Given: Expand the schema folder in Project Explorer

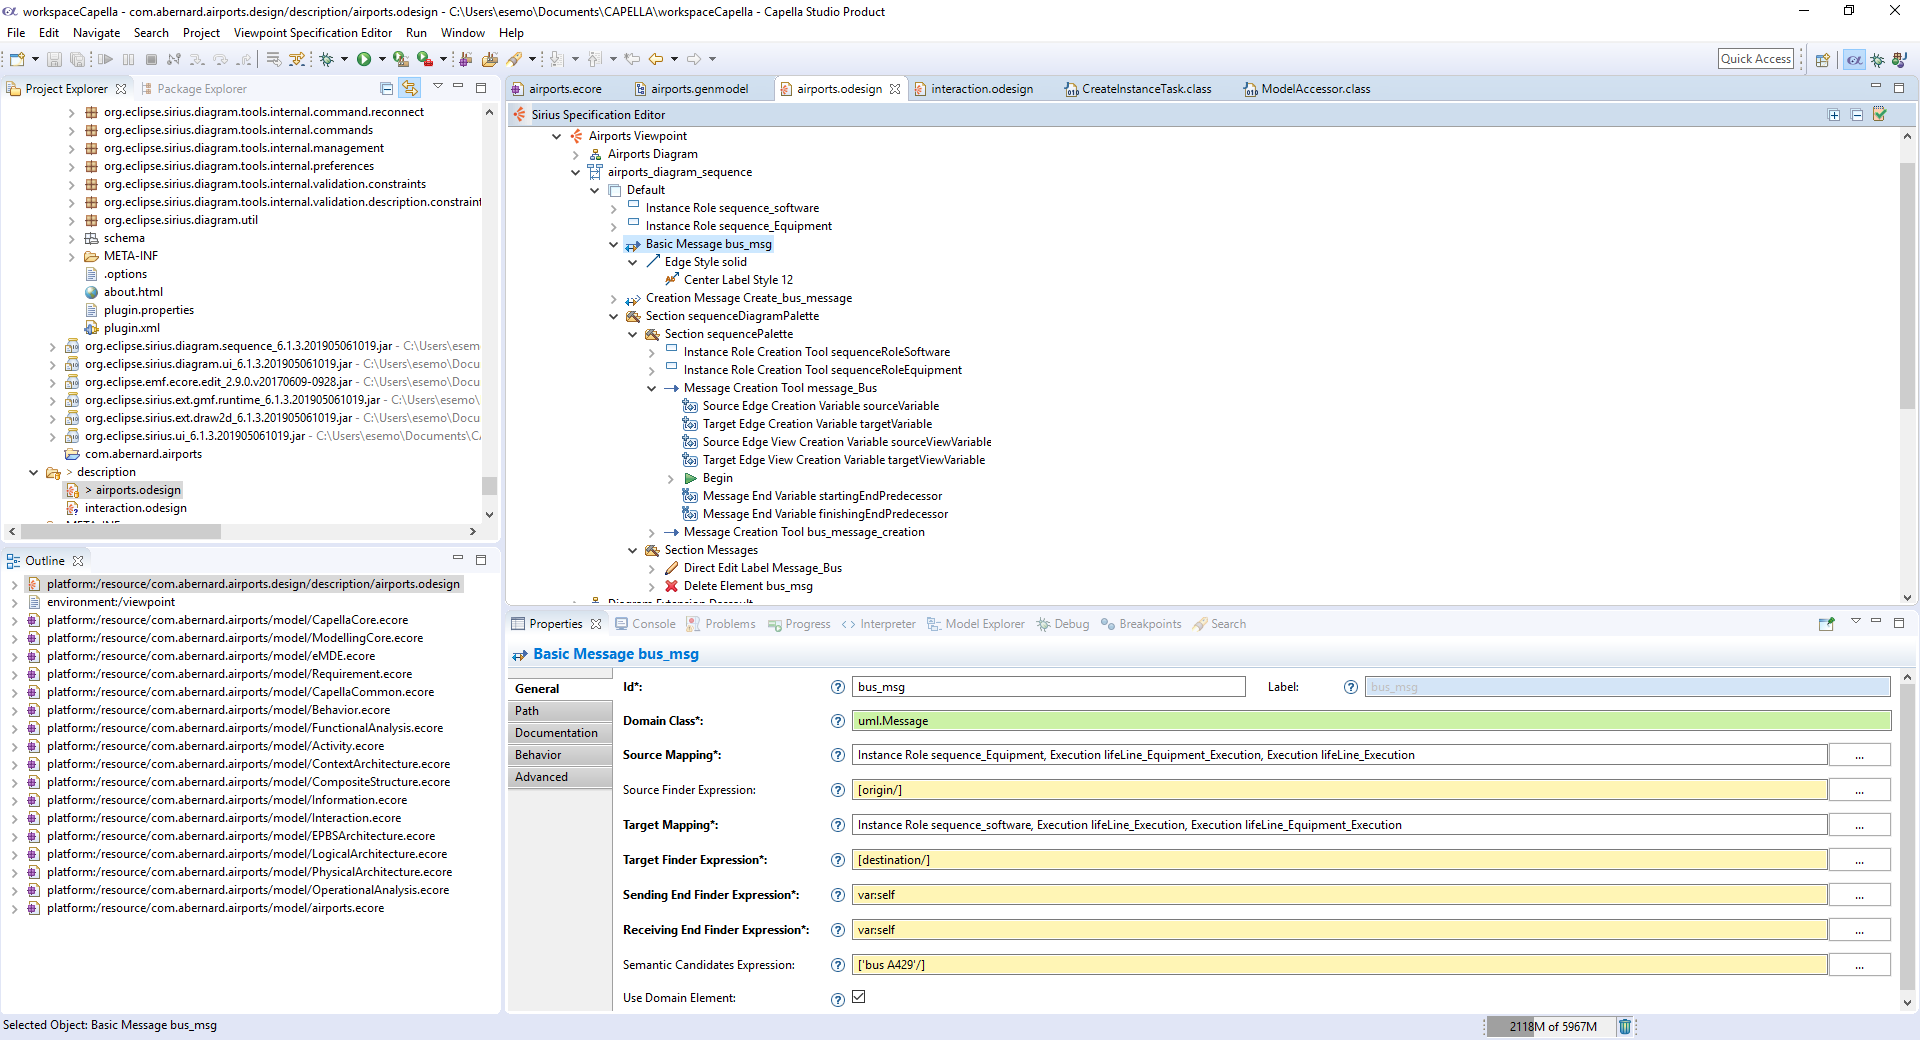Looking at the screenshot, I should coord(71,239).
